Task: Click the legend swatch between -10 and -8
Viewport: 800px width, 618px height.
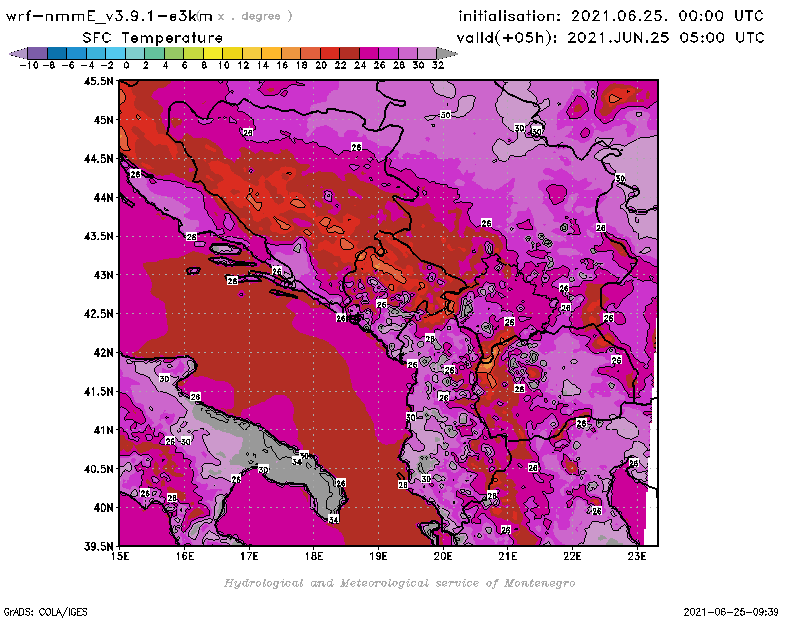Action: coord(38,53)
